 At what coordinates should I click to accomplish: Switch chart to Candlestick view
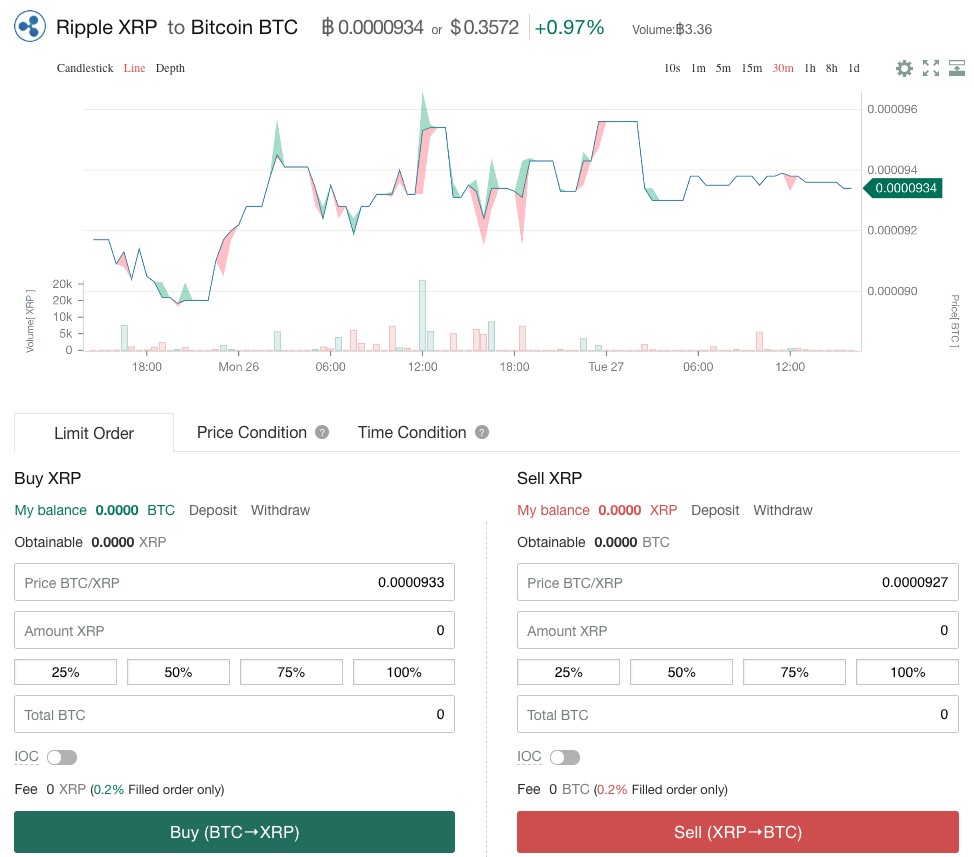click(x=85, y=68)
